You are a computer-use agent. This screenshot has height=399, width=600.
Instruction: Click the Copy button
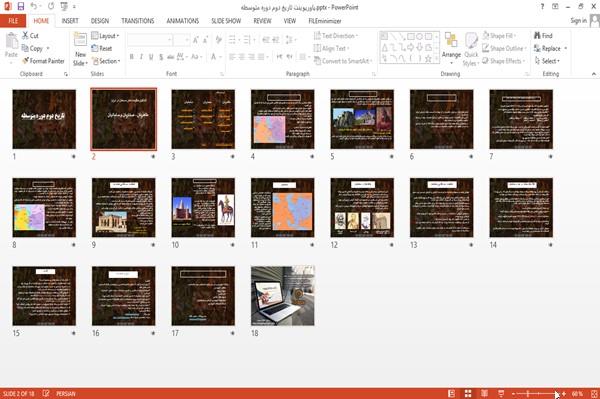pyautogui.click(x=32, y=48)
